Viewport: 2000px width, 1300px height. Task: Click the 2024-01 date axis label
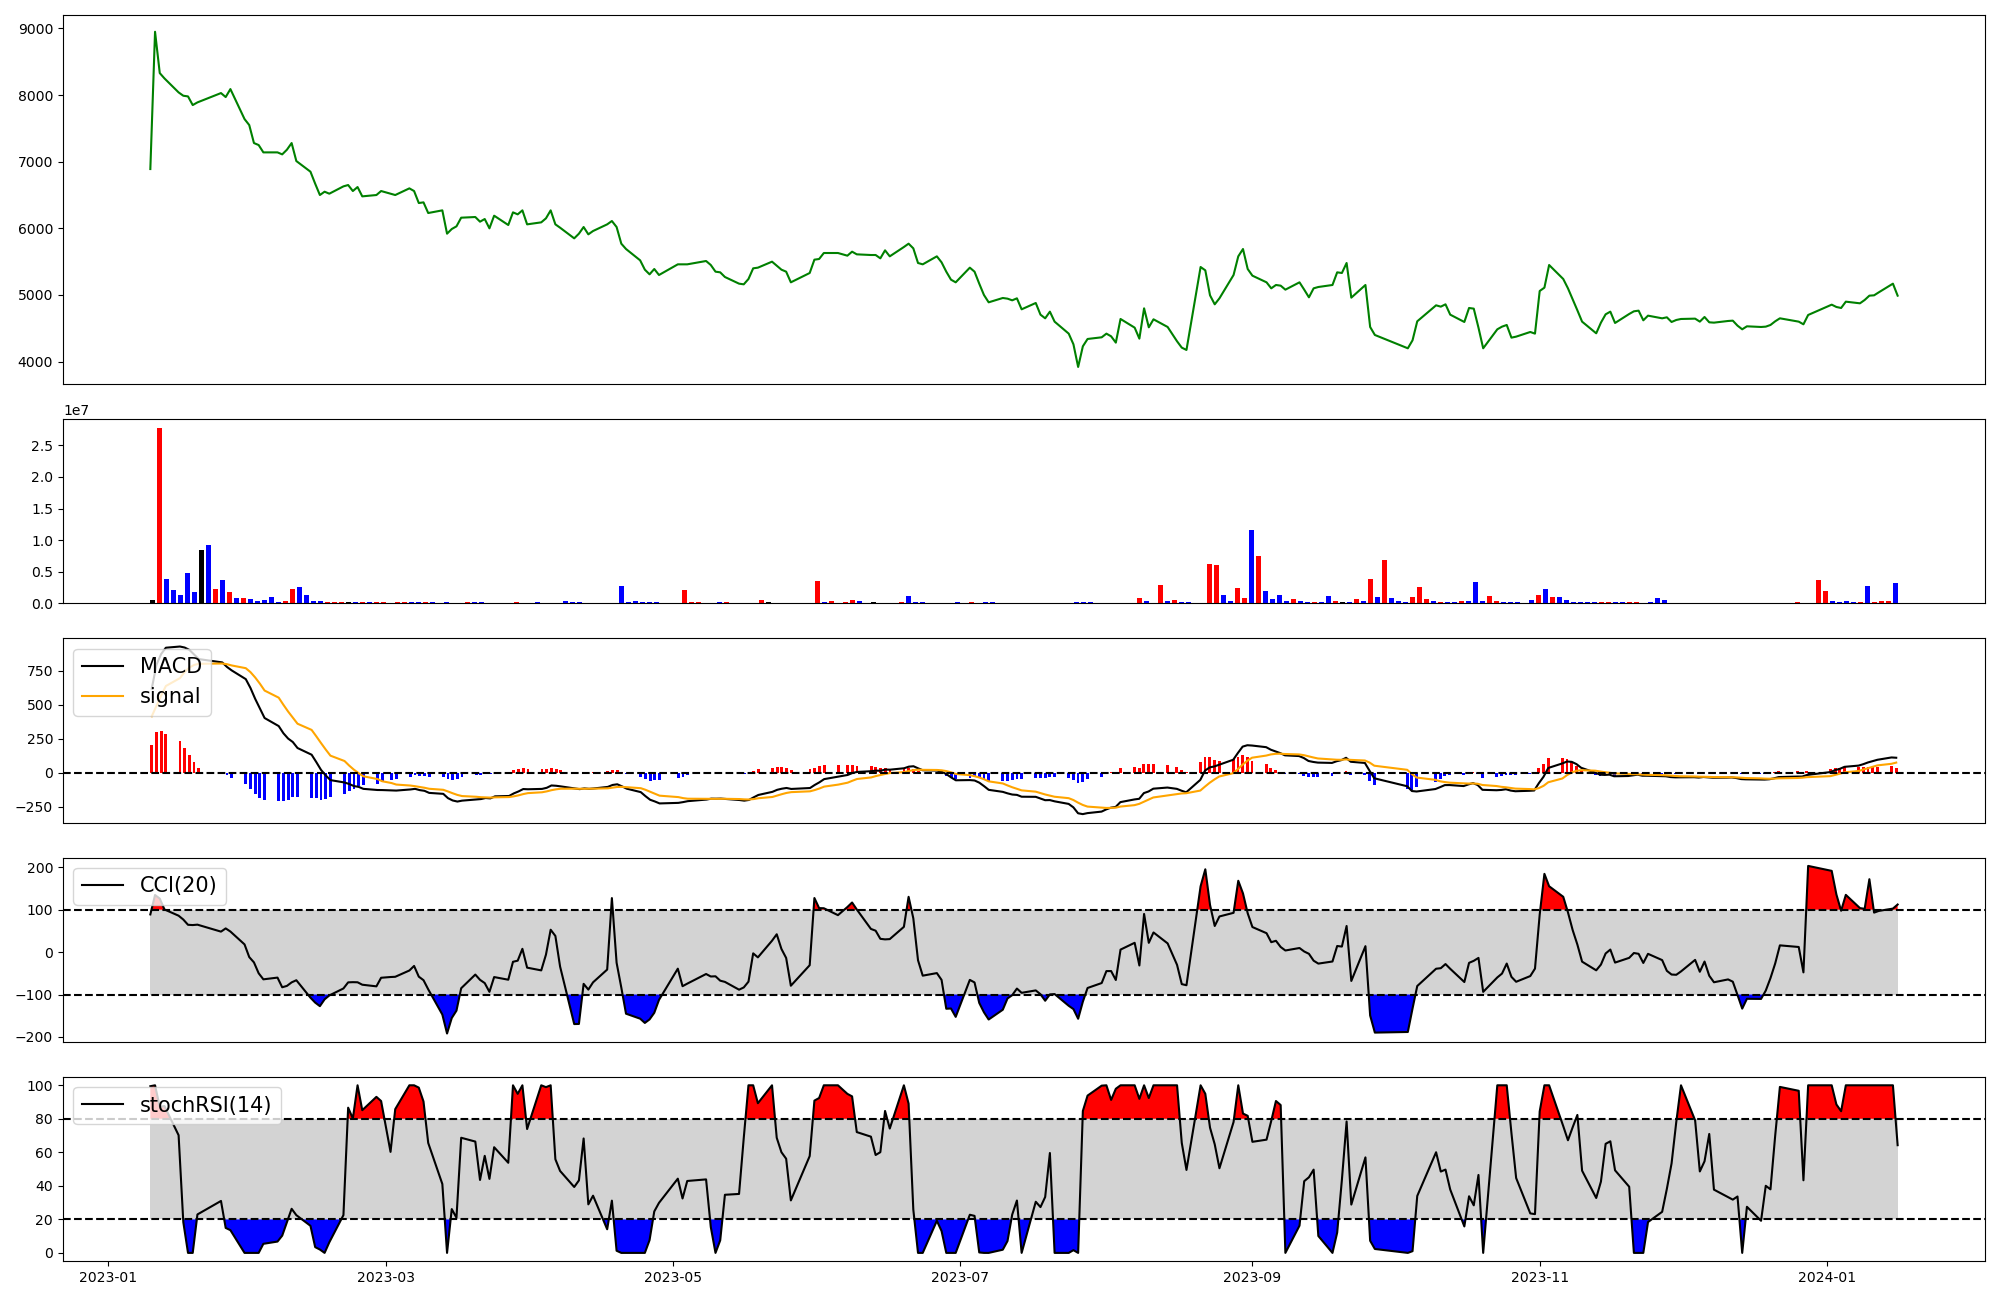pos(1827,1277)
